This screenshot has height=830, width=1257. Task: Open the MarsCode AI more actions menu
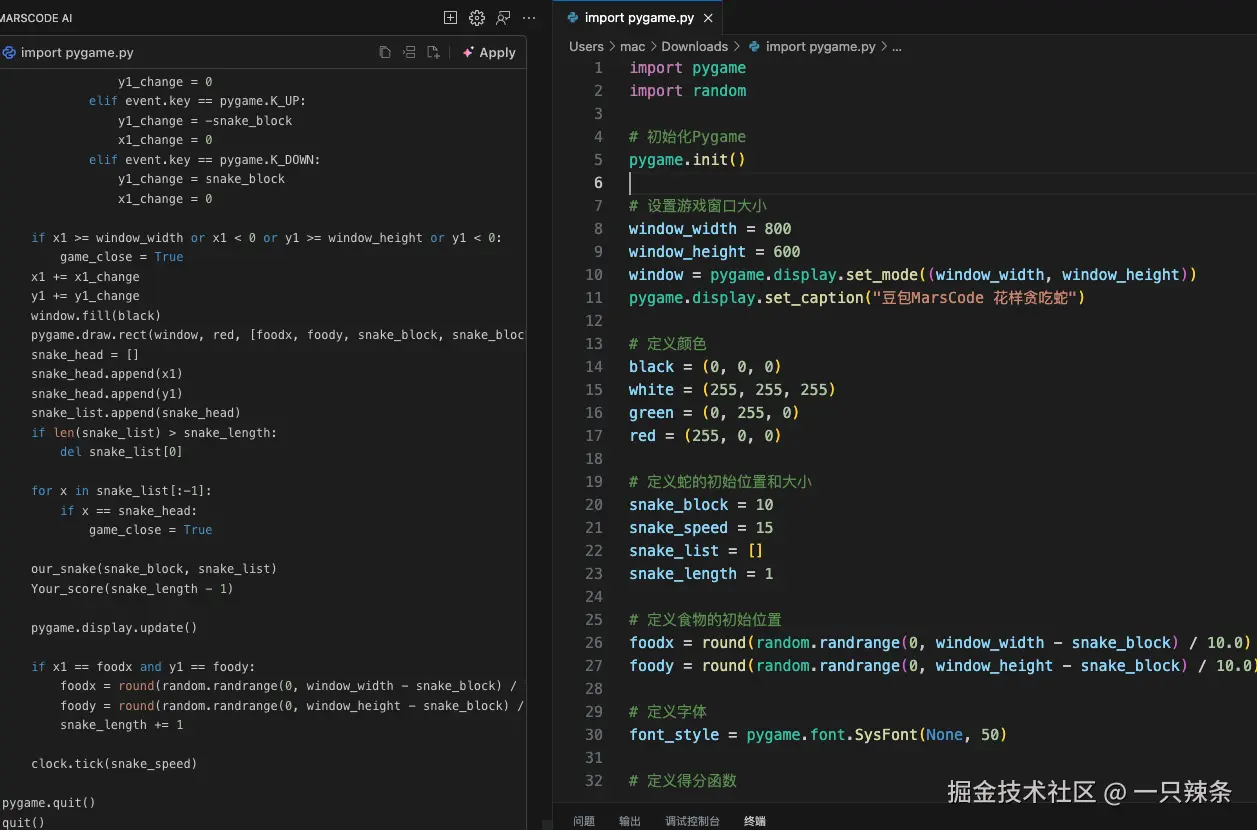pos(529,18)
